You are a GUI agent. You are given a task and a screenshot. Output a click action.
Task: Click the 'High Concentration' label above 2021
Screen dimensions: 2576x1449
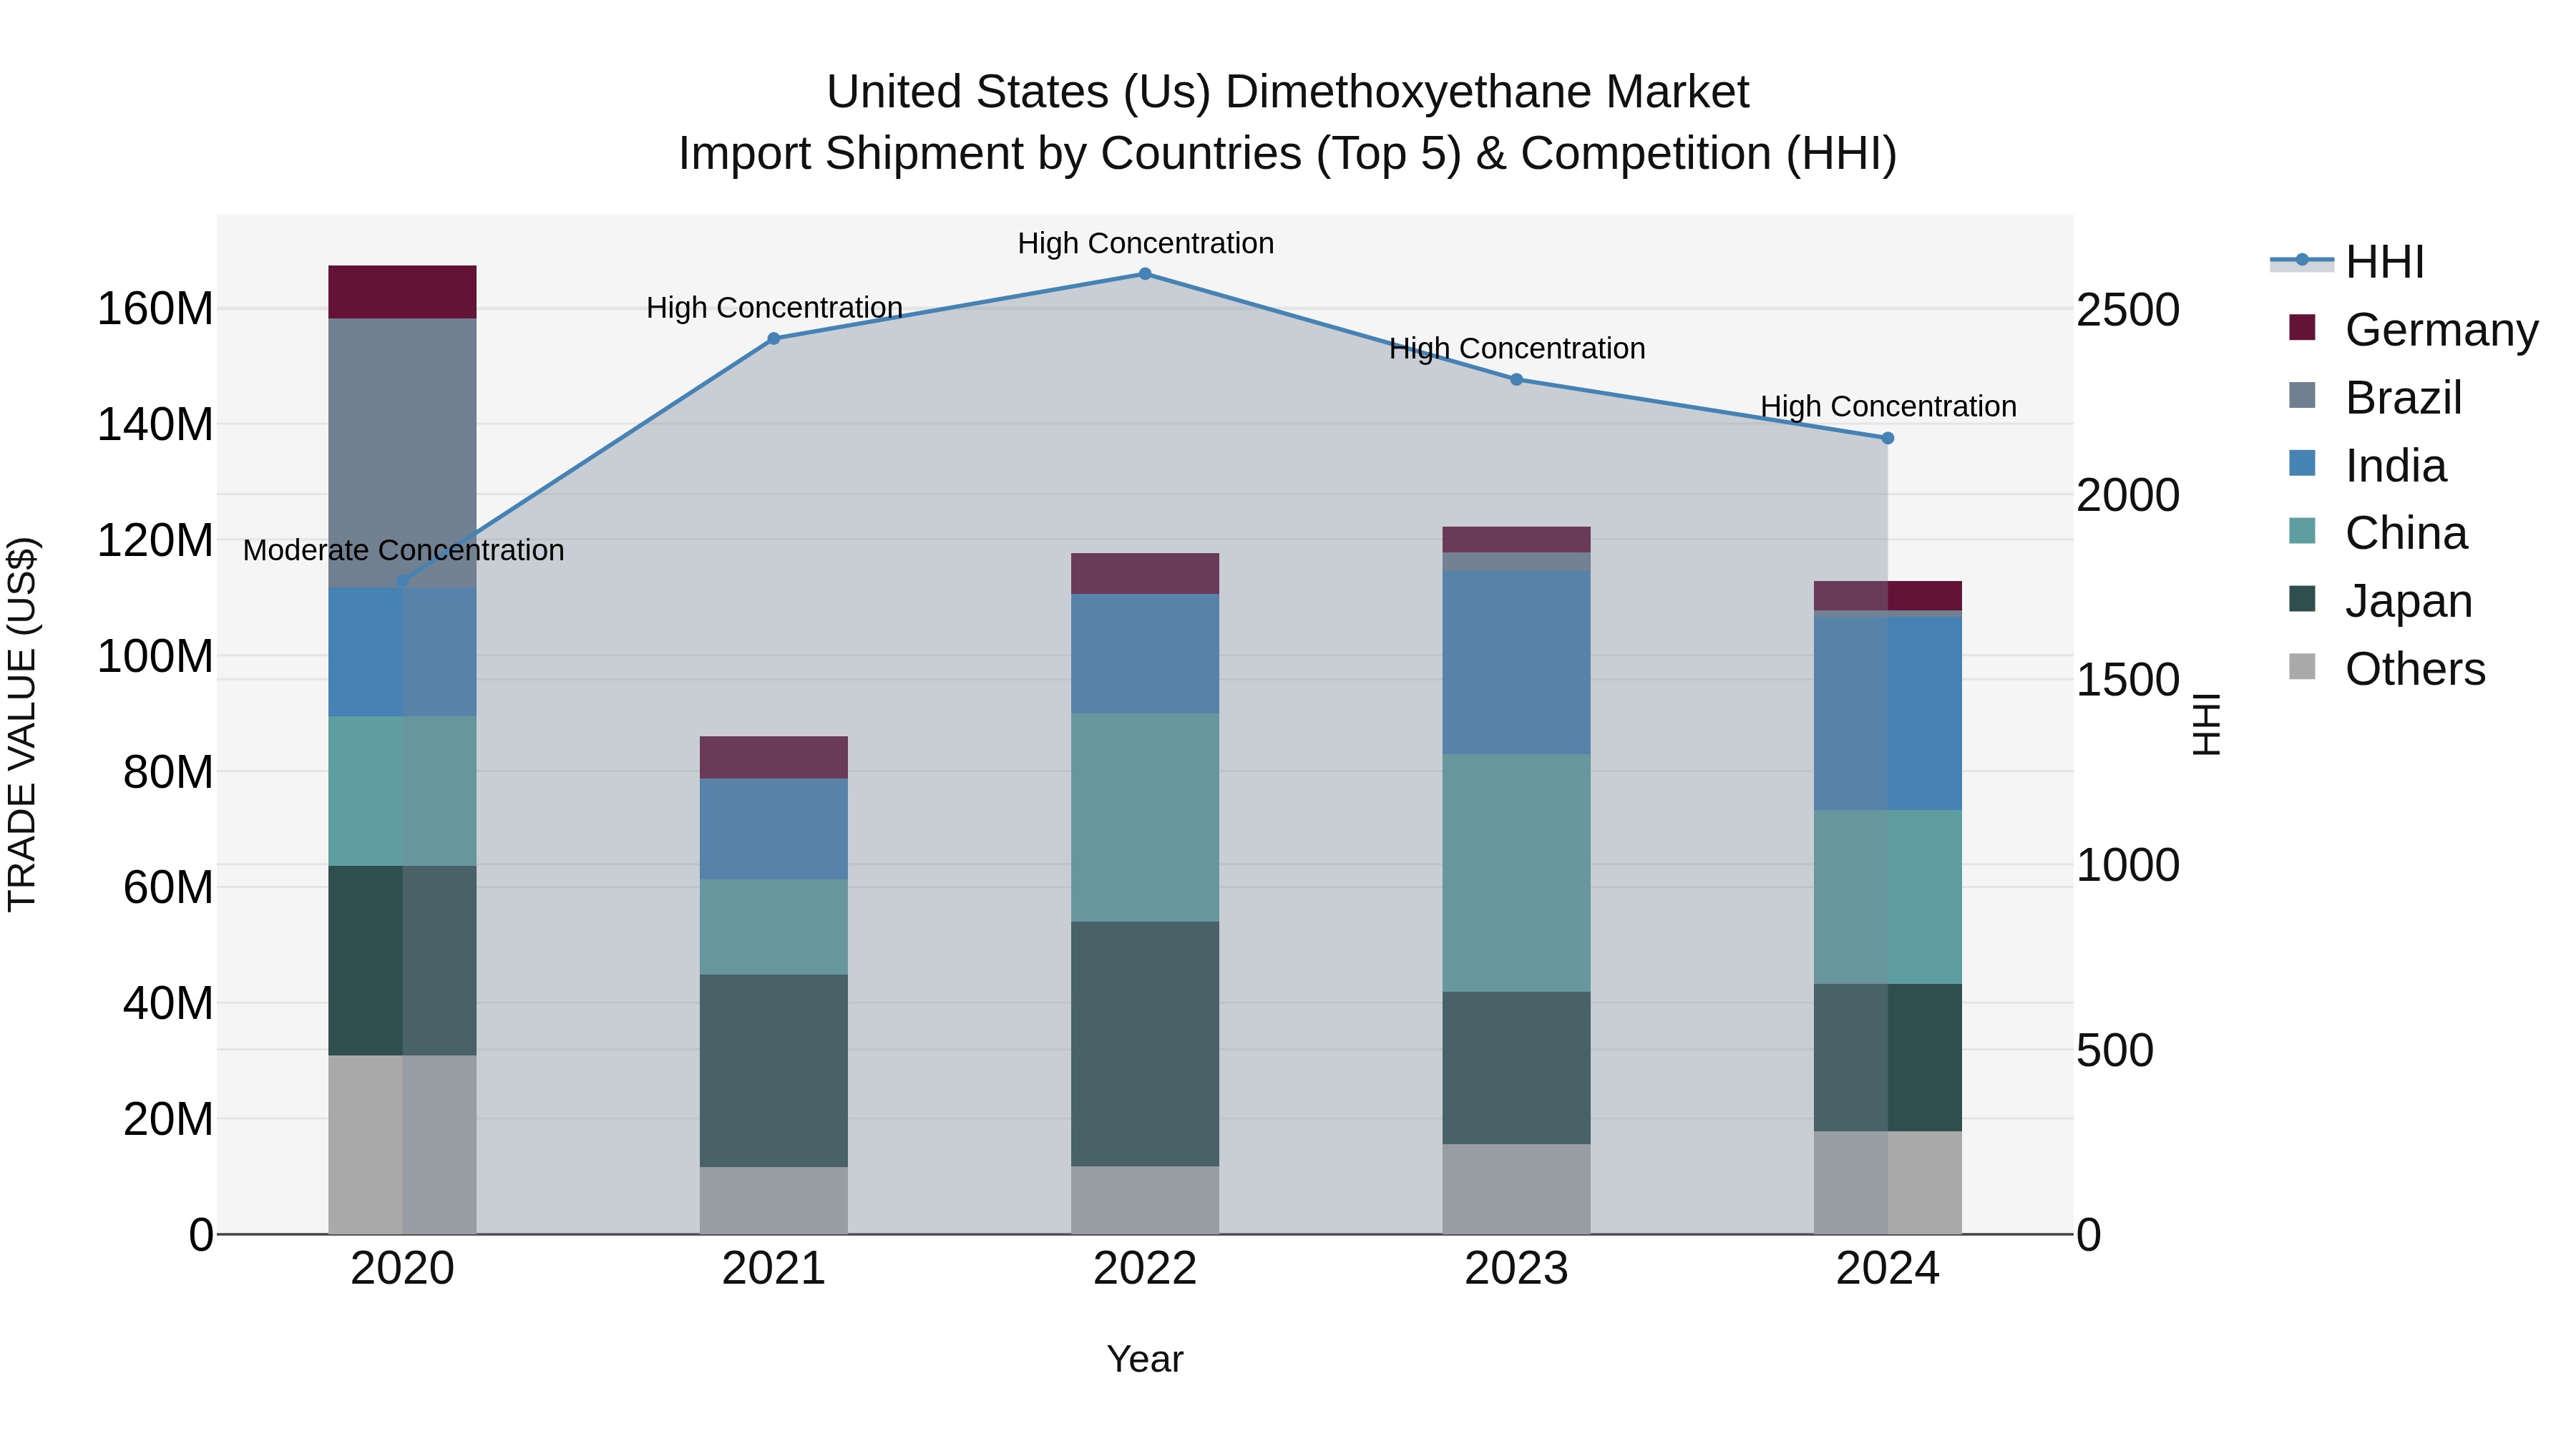tap(774, 308)
